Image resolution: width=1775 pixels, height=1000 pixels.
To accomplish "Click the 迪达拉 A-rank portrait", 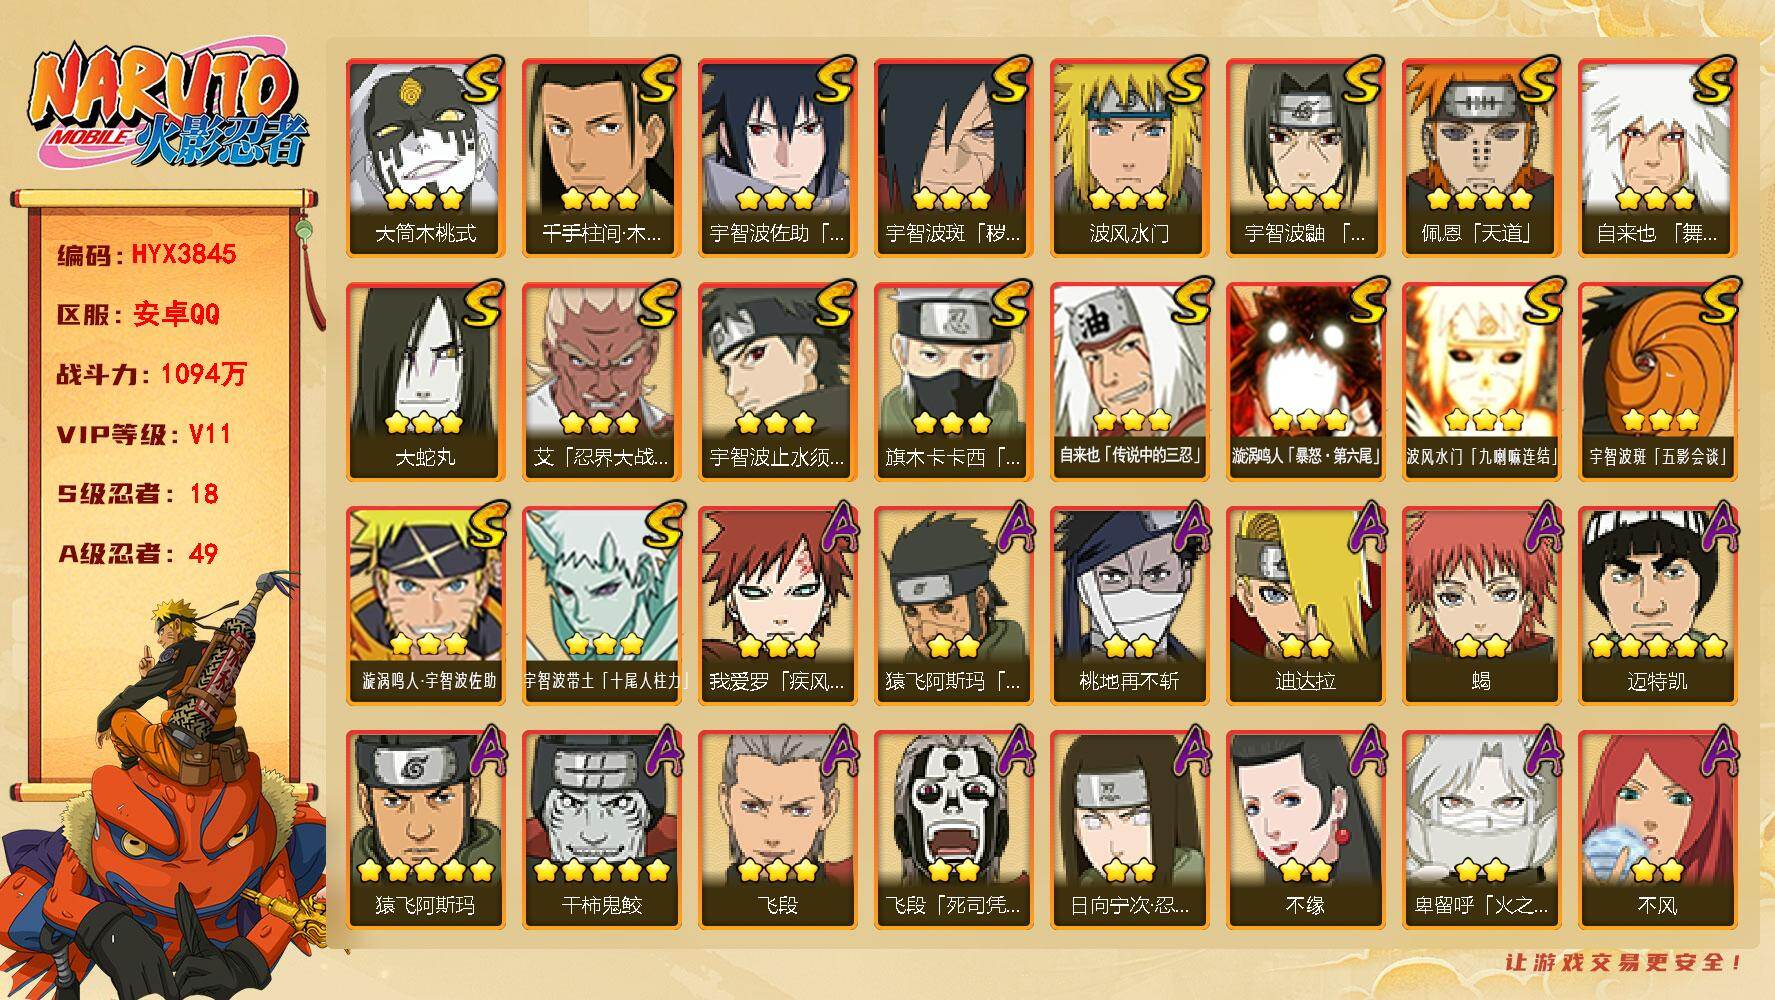I will coord(1305,606).
